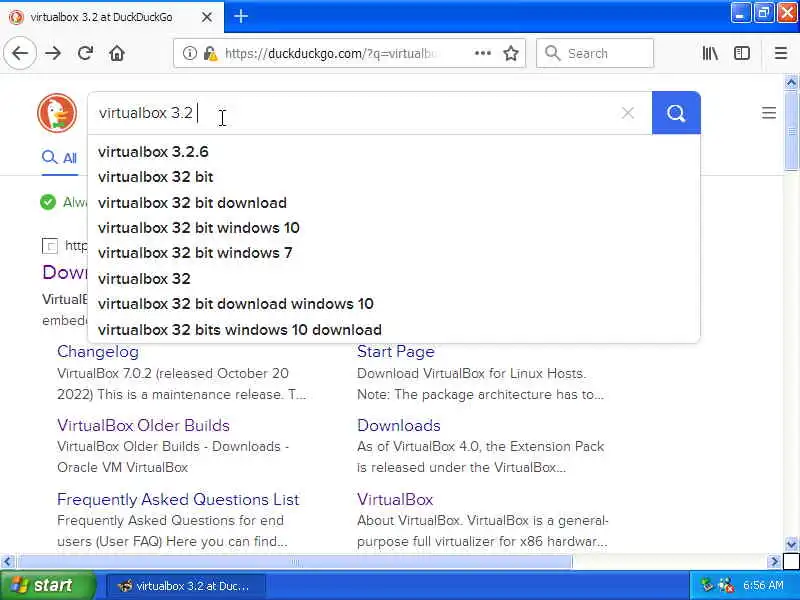Image resolution: width=800 pixels, height=600 pixels.
Task: Choose suggestion 'virtualbox 32 bit windows 10'
Action: (x=393, y=228)
